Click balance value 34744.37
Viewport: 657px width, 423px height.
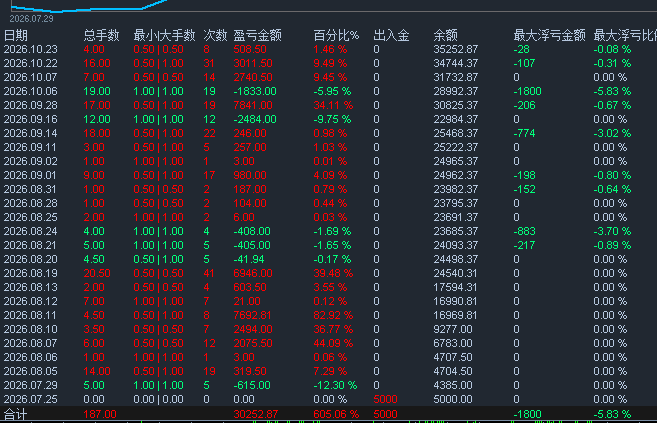(455, 63)
